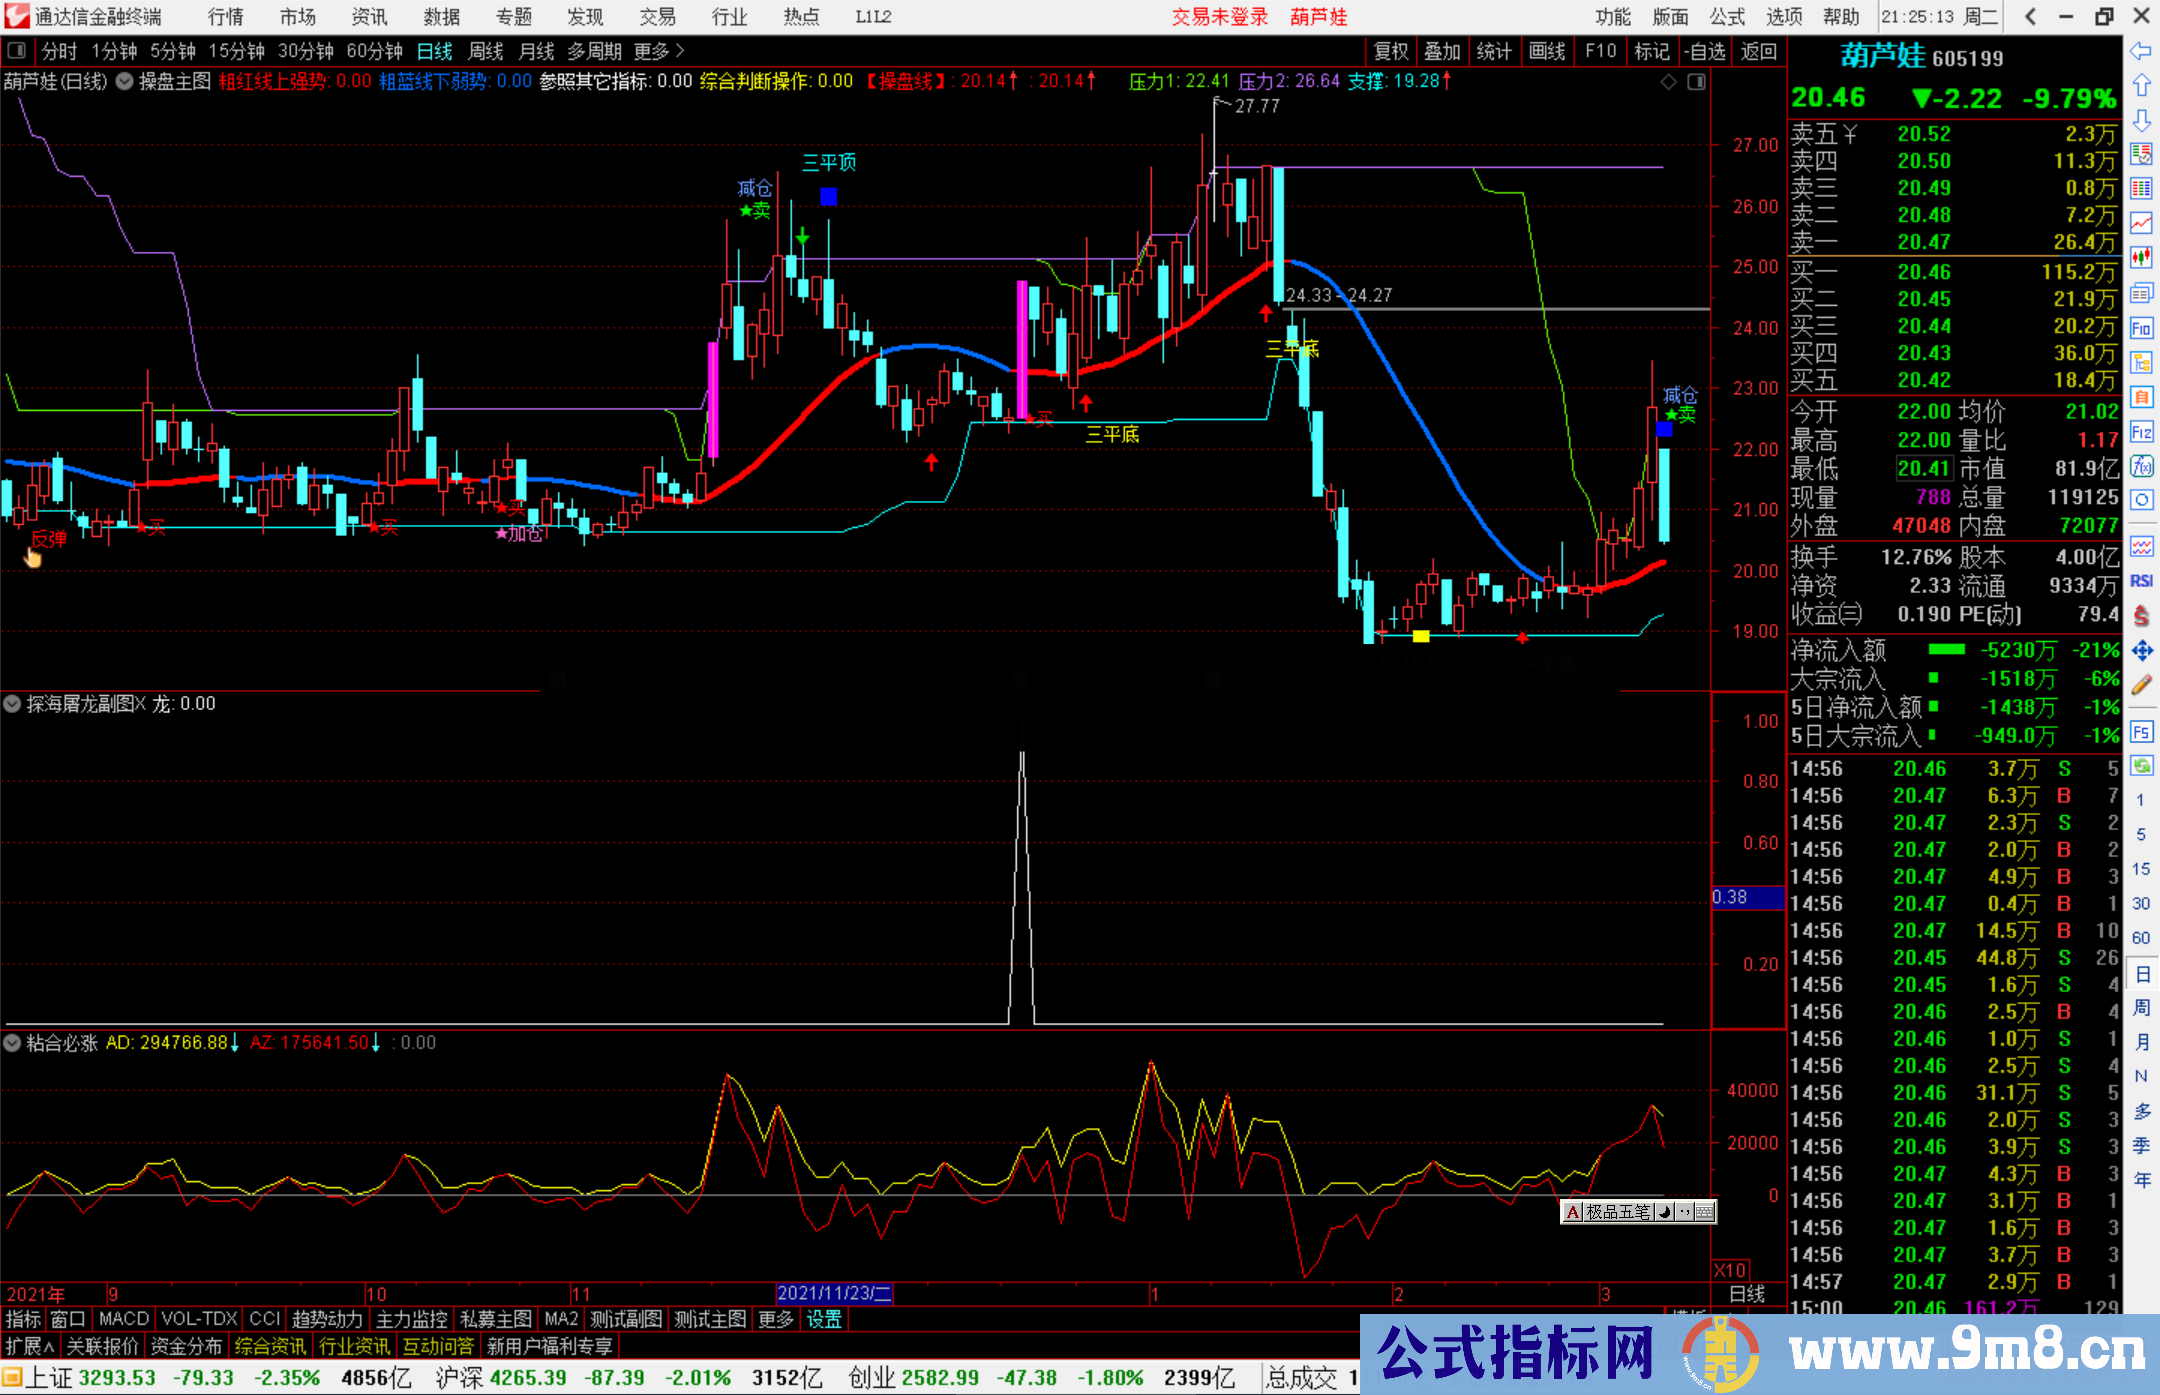Image resolution: width=2160 pixels, height=1395 pixels.
Task: Click the f(x) formula sidebar icon
Action: [2141, 466]
